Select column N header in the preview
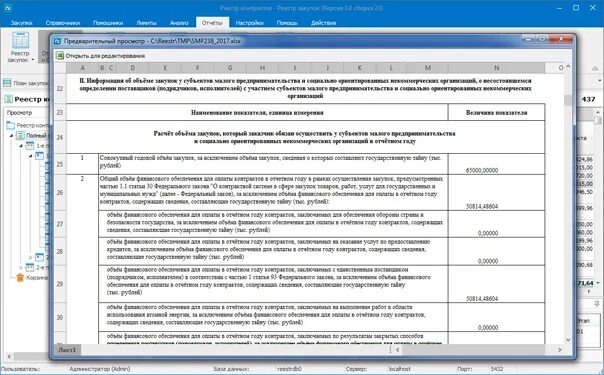604x375 pixels. pyautogui.click(x=497, y=68)
